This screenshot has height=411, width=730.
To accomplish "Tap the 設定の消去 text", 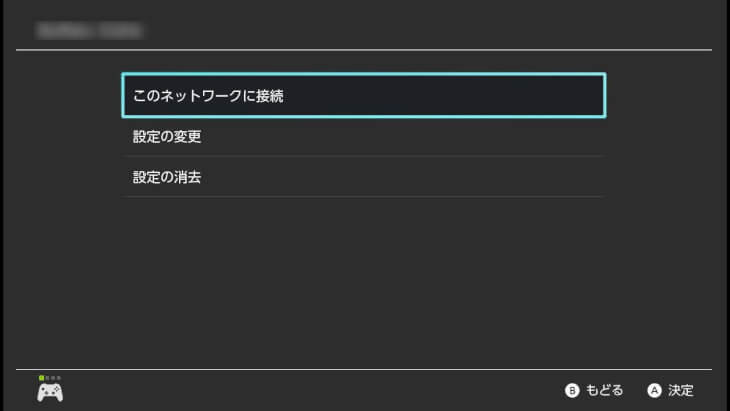I will (167, 177).
